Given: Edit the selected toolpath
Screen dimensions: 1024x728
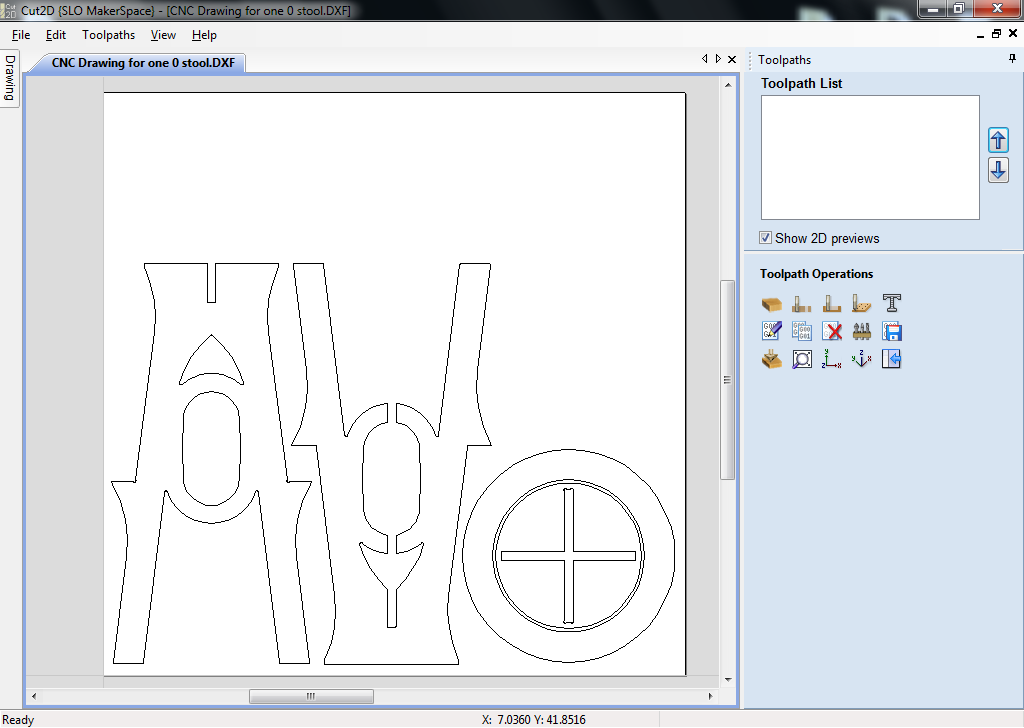Looking at the screenshot, I should (770, 330).
